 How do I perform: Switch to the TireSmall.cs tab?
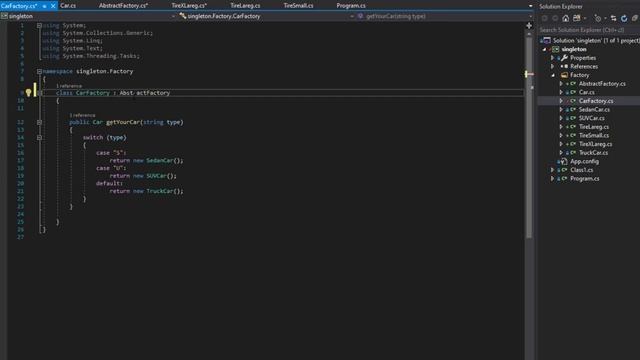coord(298,6)
